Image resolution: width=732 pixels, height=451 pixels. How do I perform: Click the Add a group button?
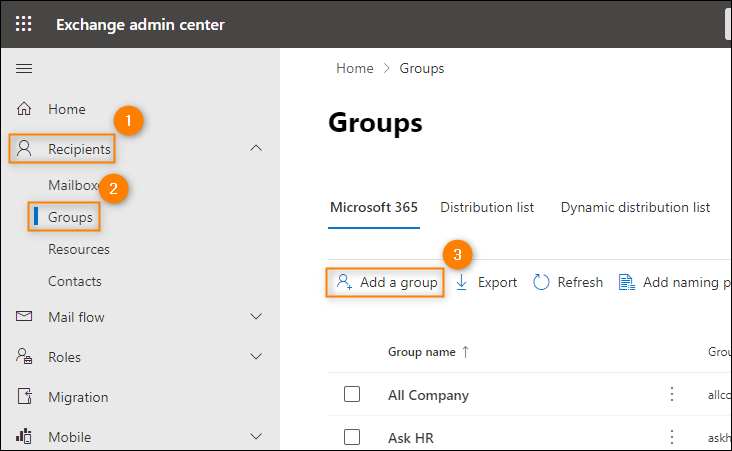[385, 282]
